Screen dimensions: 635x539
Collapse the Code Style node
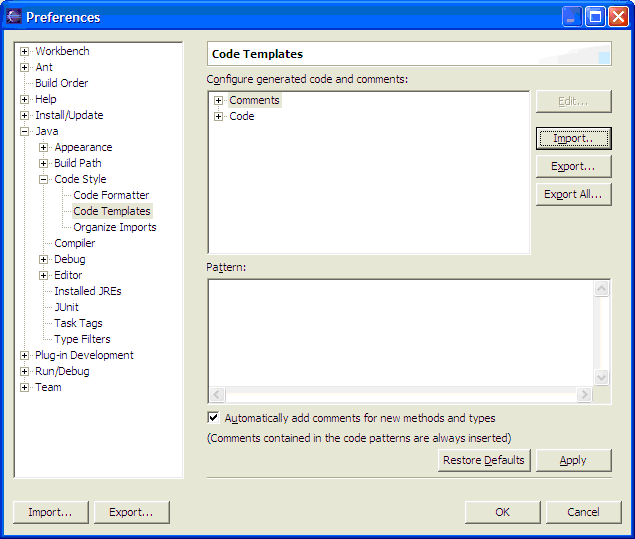tap(44, 180)
